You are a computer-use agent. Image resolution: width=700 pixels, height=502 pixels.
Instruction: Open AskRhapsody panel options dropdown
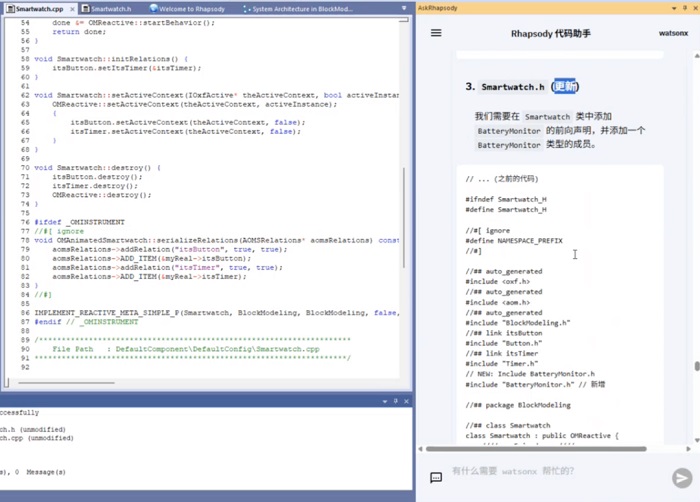click(674, 8)
